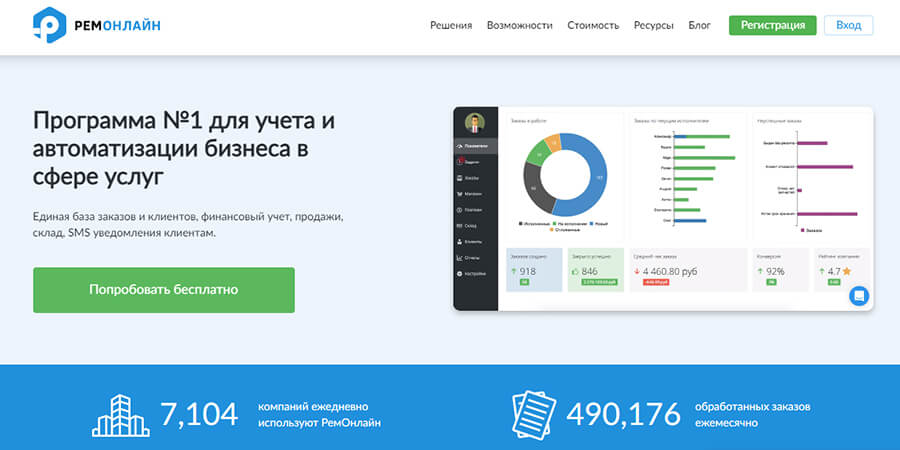
Task: Click the Вход login button
Action: (848, 25)
